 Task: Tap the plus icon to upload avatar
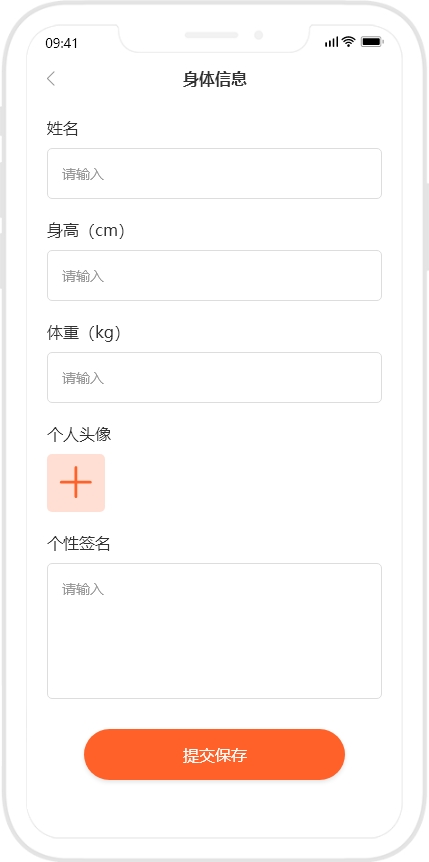[x=76, y=483]
